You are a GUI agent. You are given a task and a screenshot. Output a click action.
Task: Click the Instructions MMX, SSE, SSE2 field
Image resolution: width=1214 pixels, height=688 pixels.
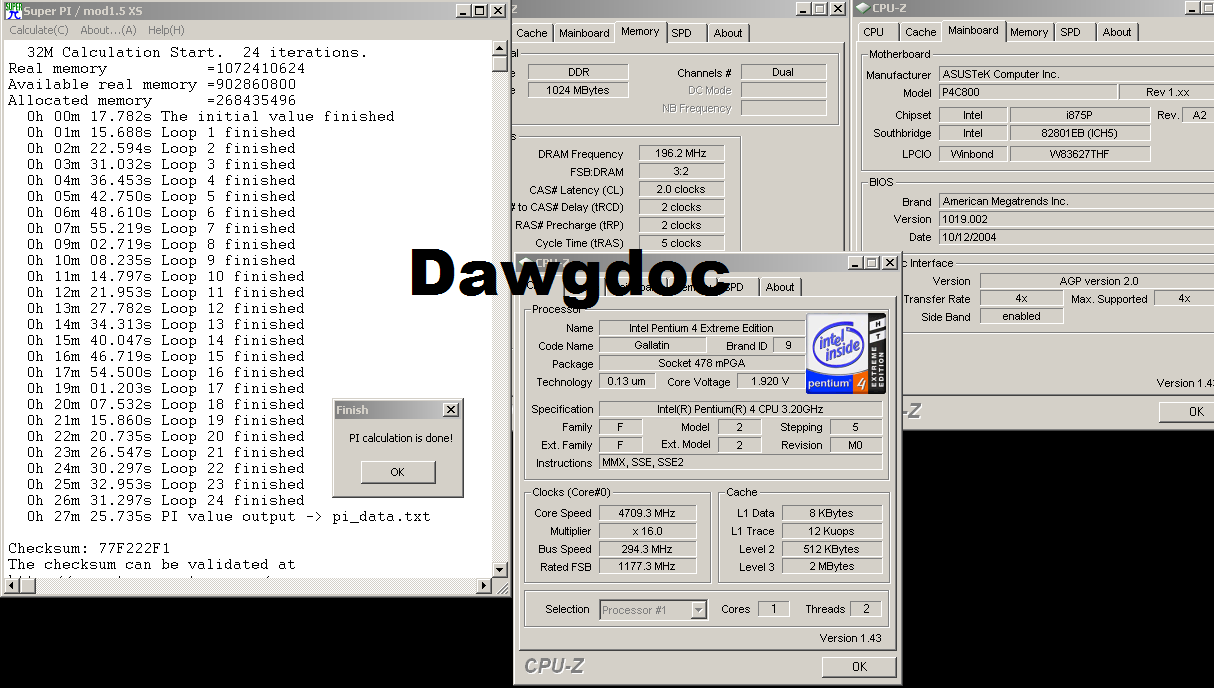741,463
